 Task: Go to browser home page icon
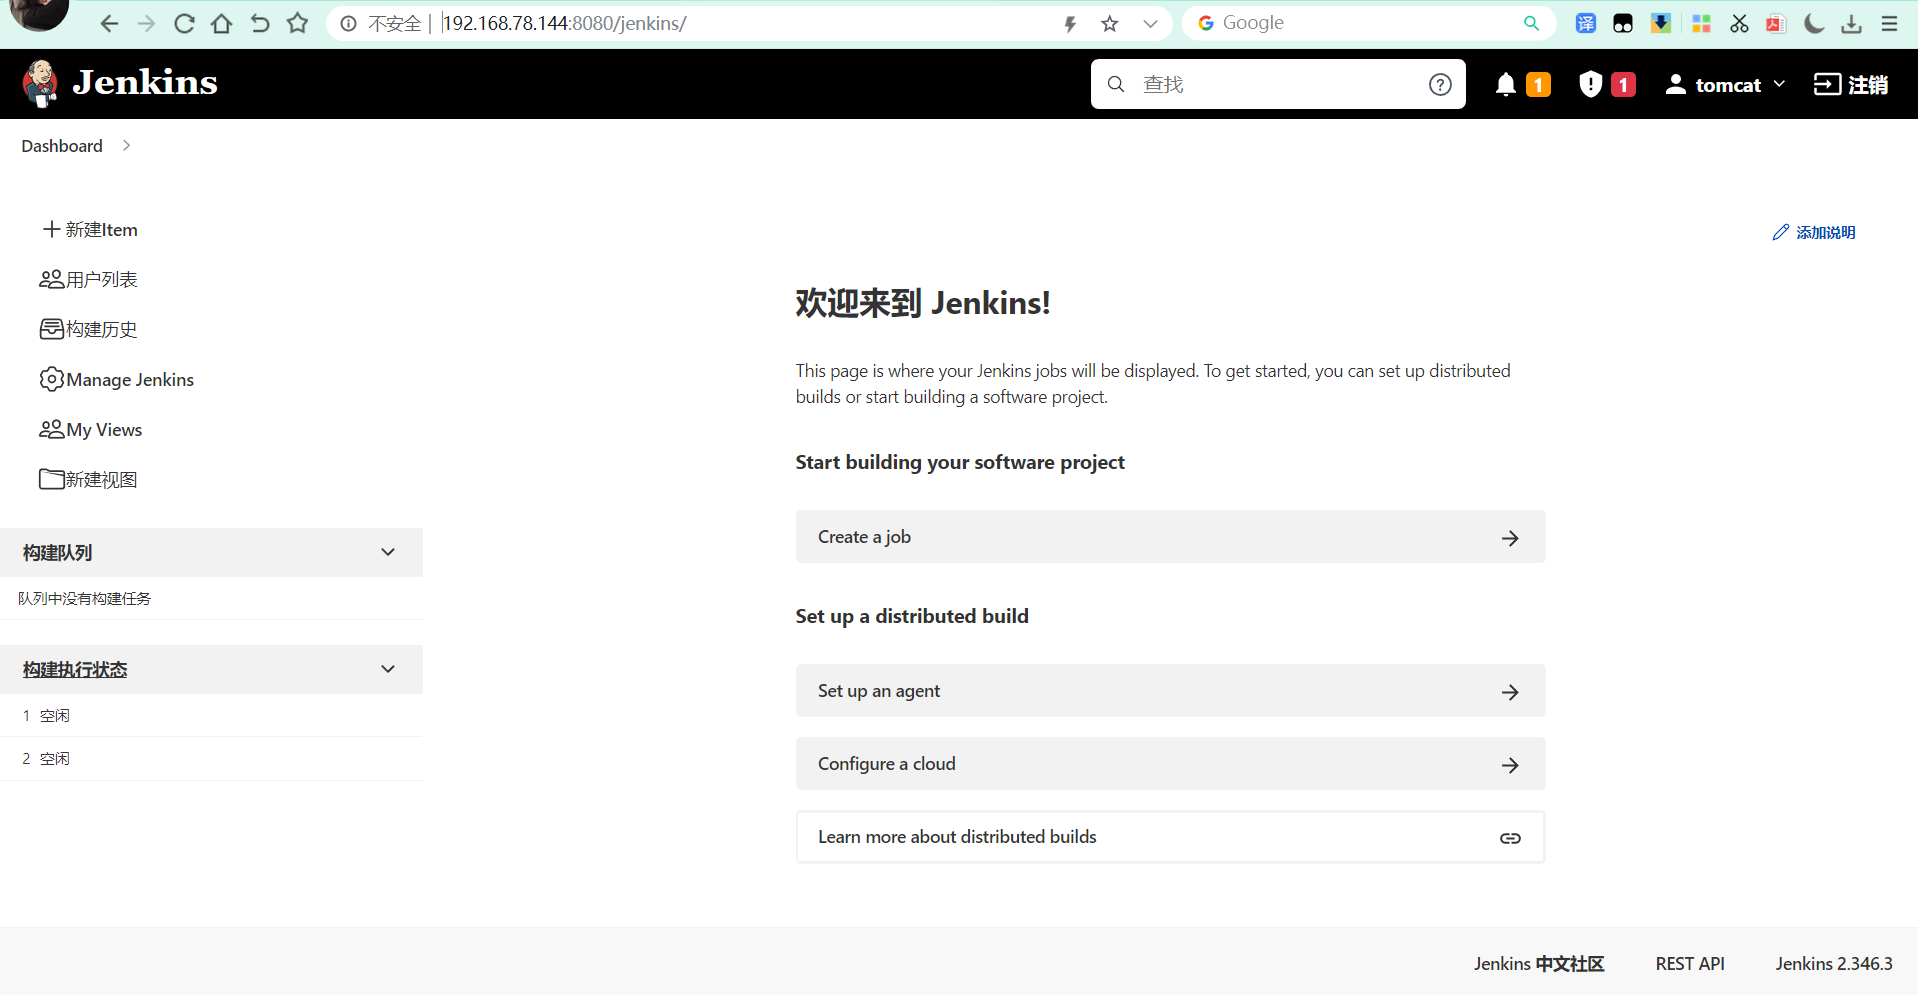[222, 23]
